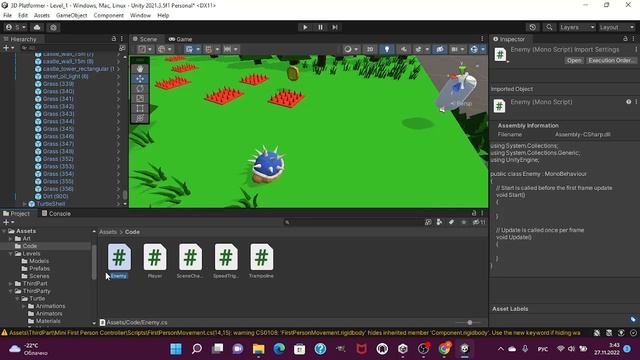Viewport: 640px width, 360px height.
Task: Open the Undo History icon
Action: pos(532,27)
